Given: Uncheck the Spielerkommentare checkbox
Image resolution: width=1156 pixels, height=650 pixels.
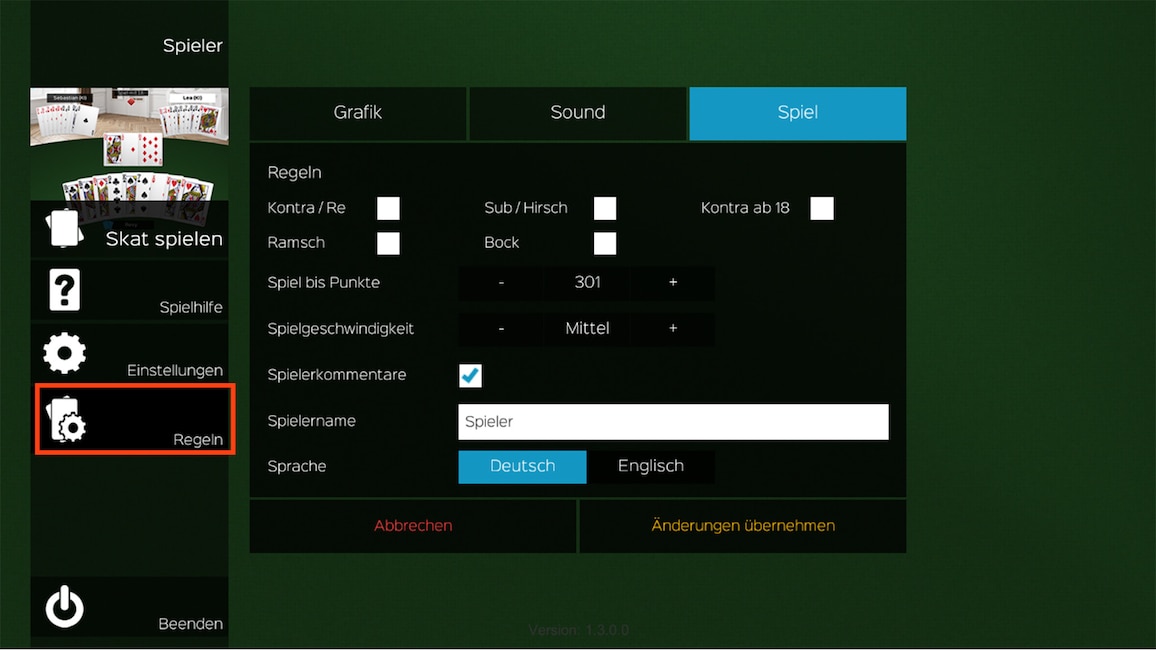Looking at the screenshot, I should tap(470, 375).
